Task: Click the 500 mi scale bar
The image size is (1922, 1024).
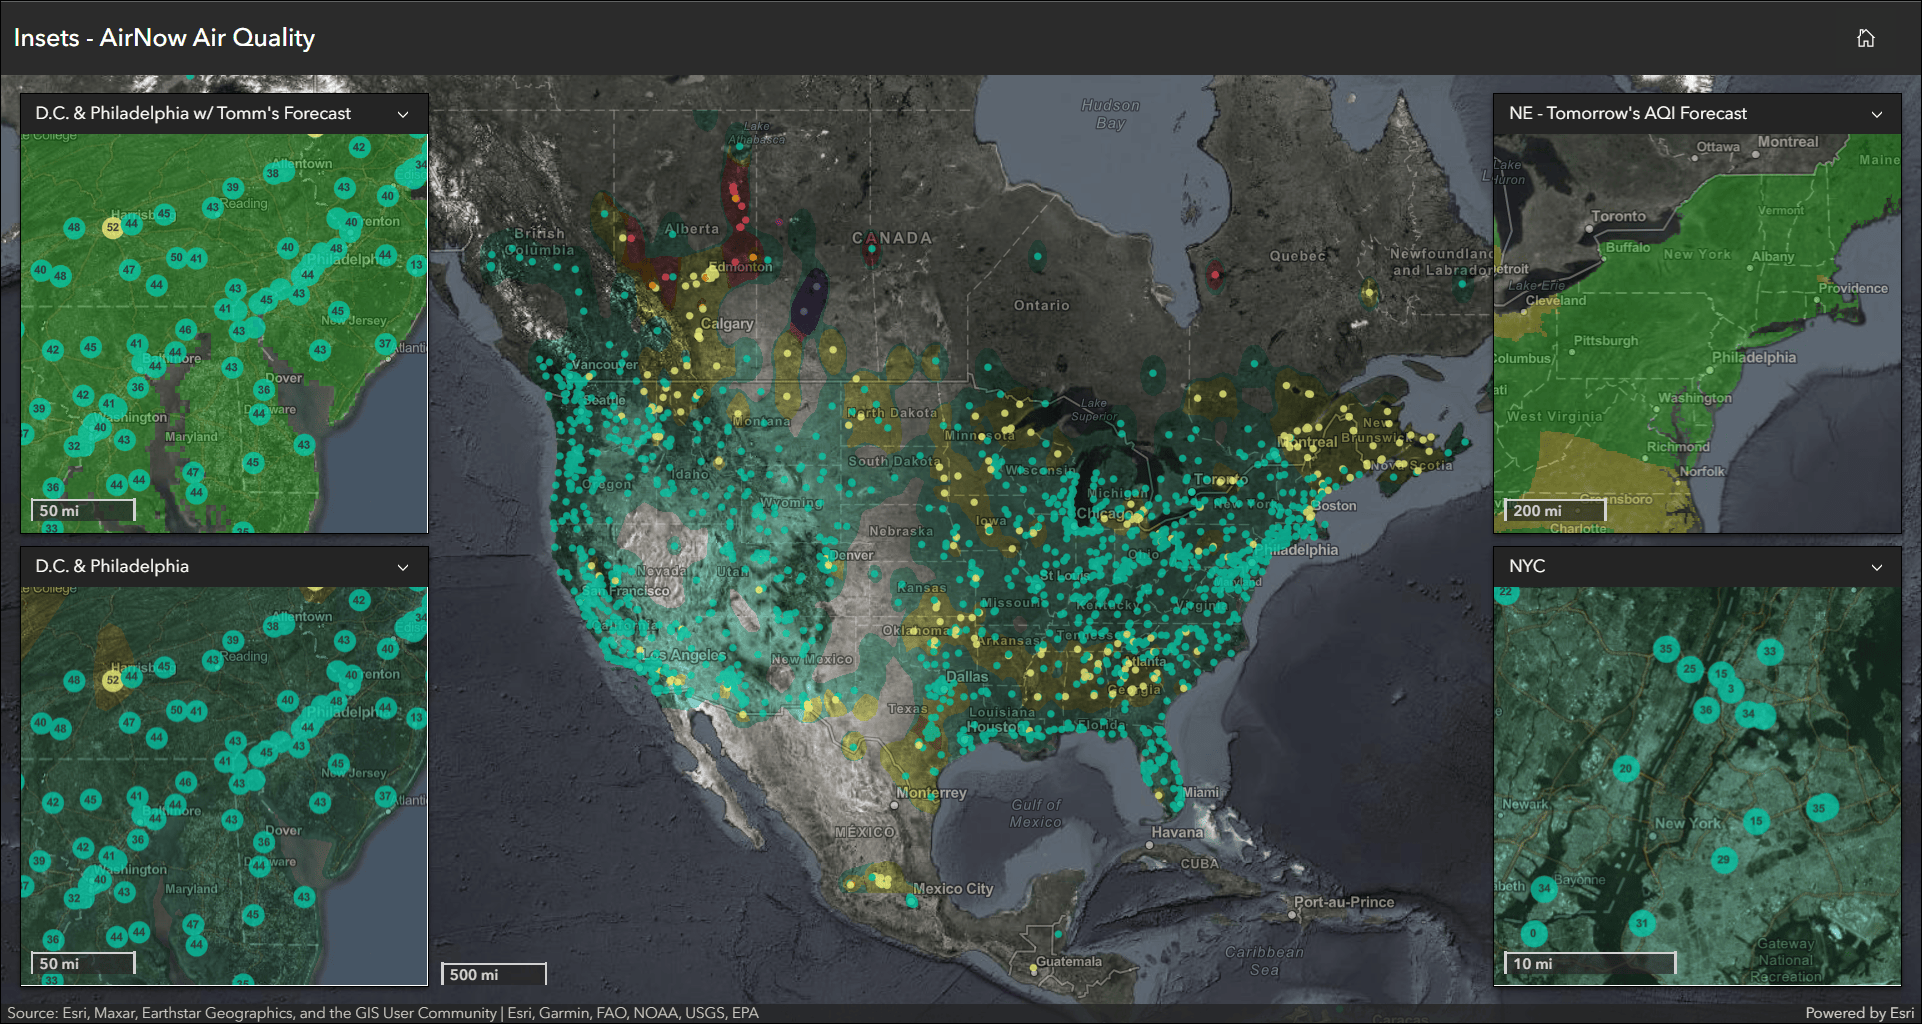Action: (x=494, y=974)
